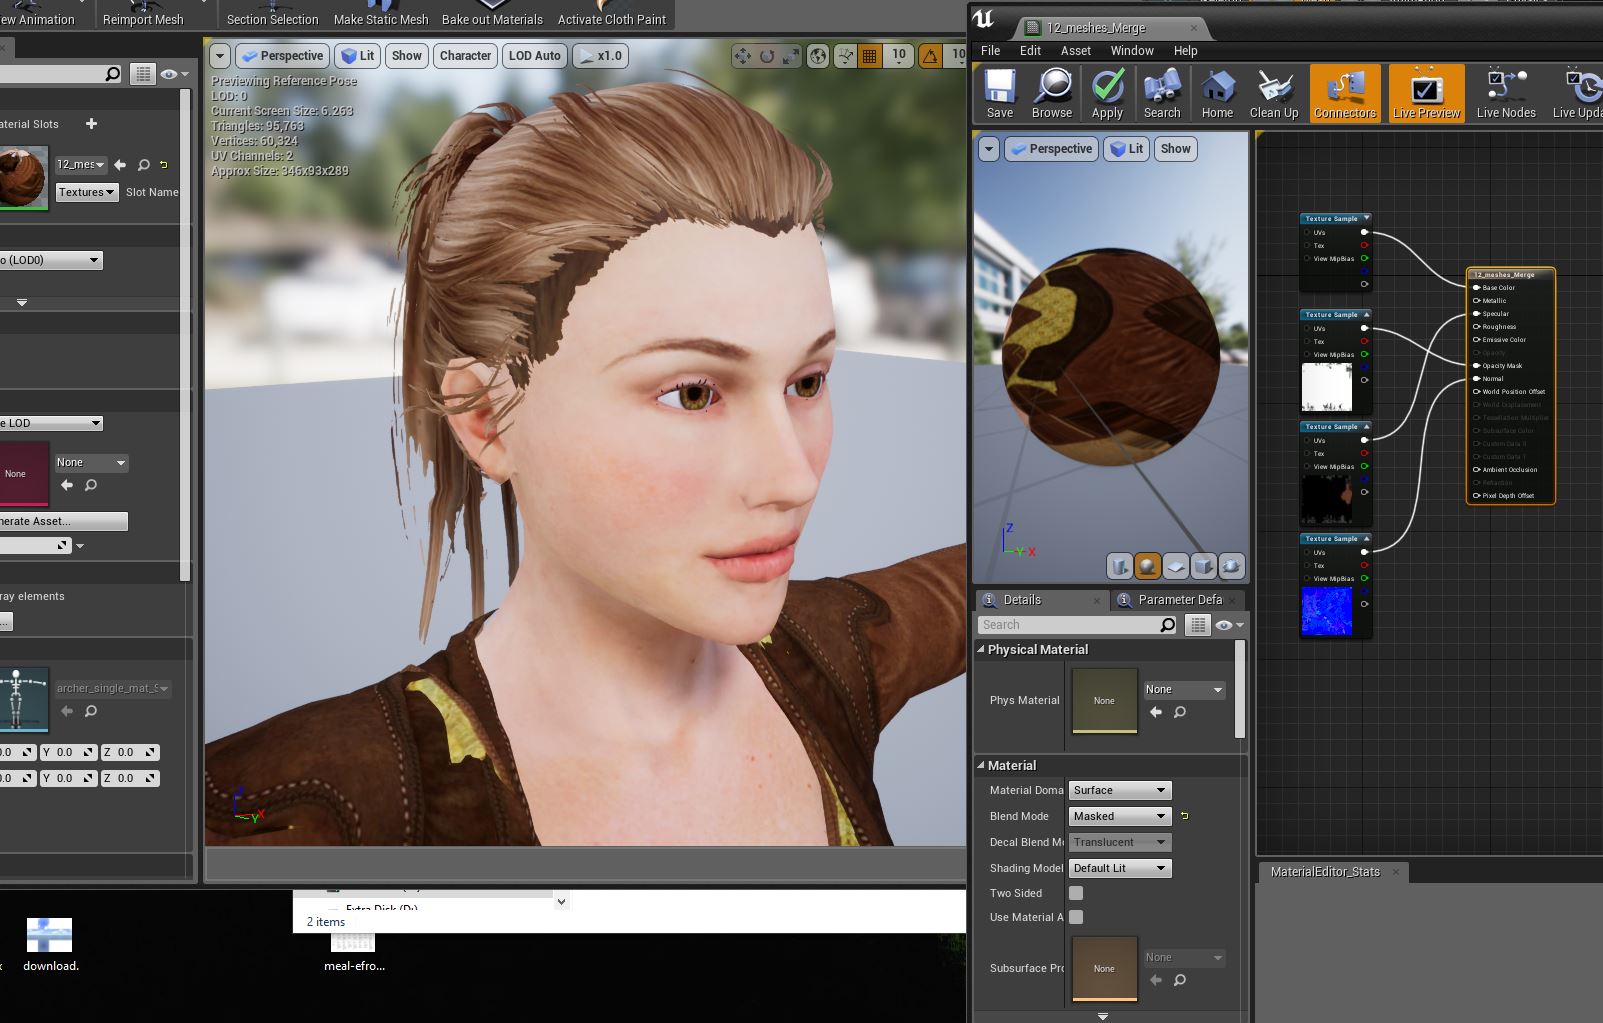Select scale gizmo in mesh viewport
The width and height of the screenshot is (1603, 1023).
coord(791,56)
